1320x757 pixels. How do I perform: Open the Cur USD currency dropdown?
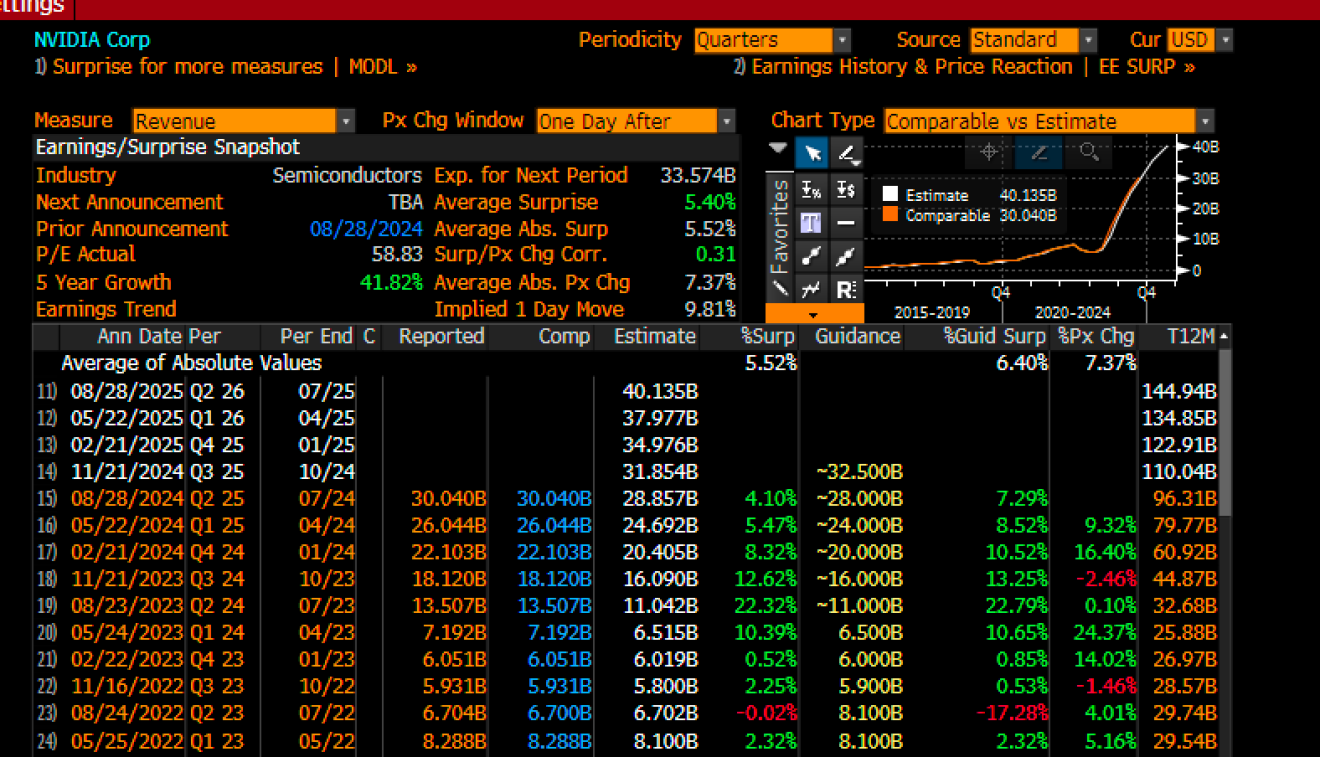[1200, 40]
